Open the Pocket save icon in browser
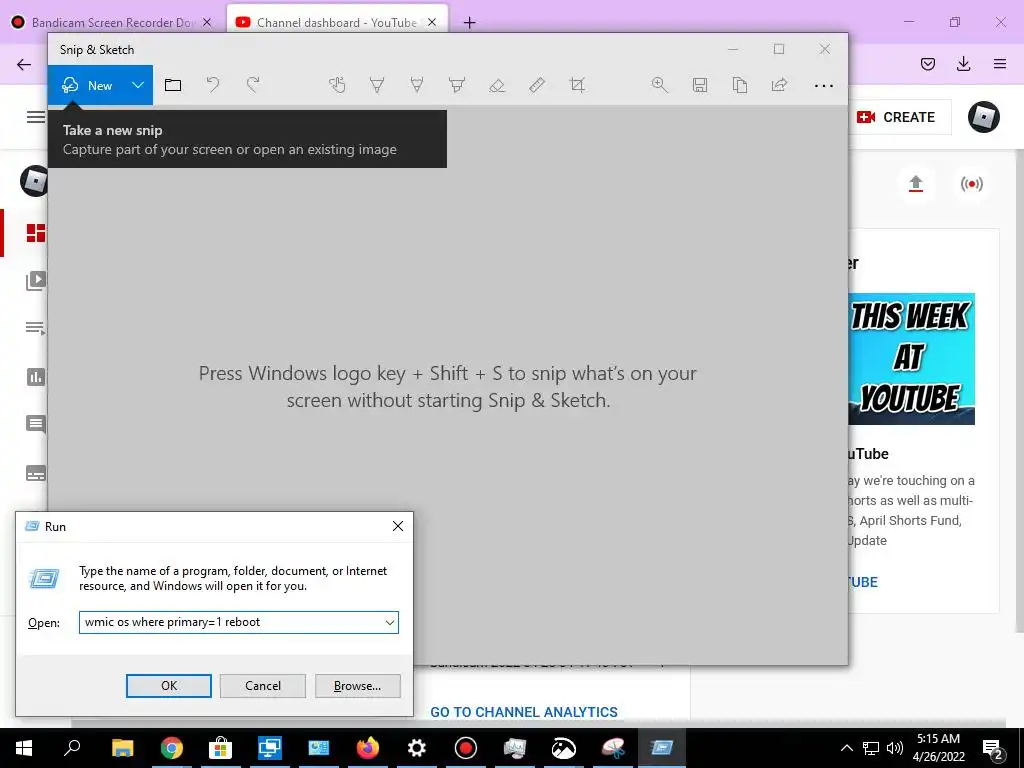The width and height of the screenshot is (1024, 768). (928, 64)
